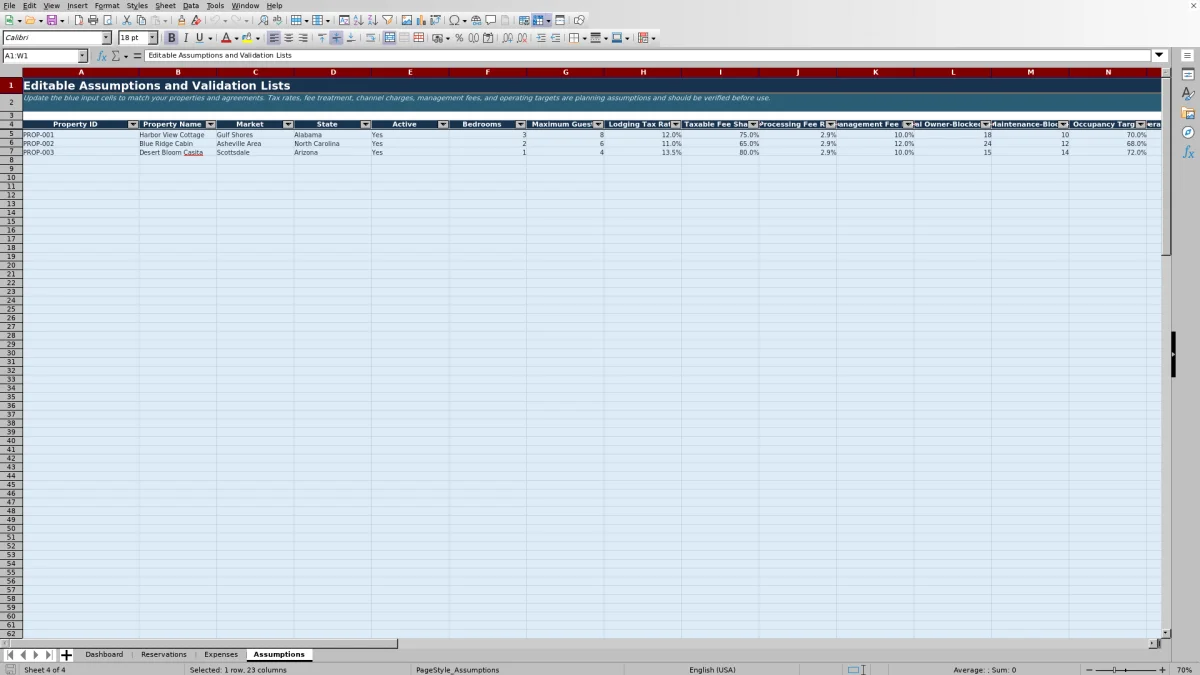The width and height of the screenshot is (1200, 675).
Task: Click the zoom in plus button
Action: pyautogui.click(x=1162, y=670)
